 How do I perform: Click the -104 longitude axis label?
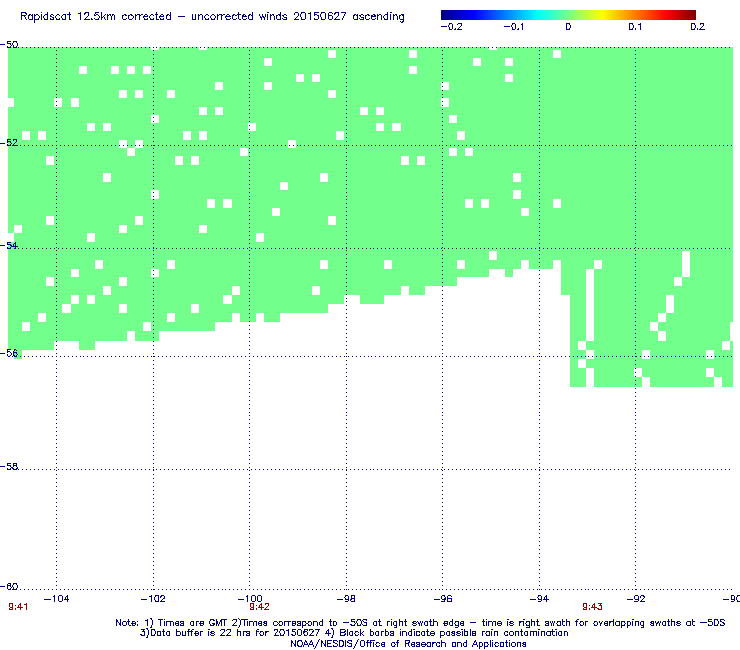click(x=56, y=599)
